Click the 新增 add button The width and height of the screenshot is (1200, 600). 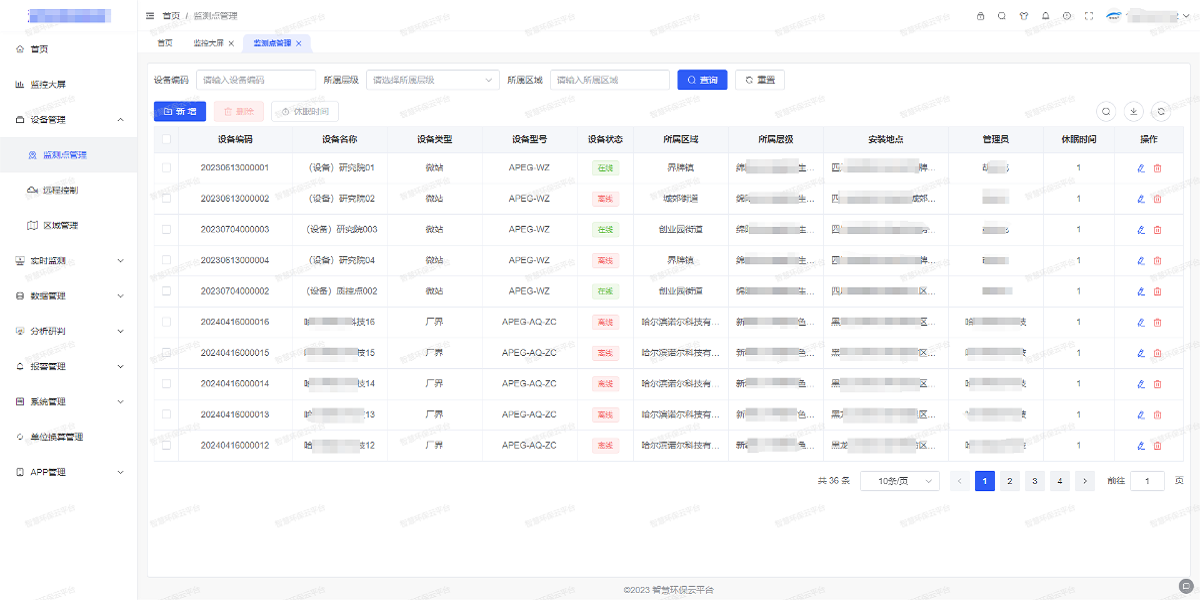pyautogui.click(x=179, y=111)
